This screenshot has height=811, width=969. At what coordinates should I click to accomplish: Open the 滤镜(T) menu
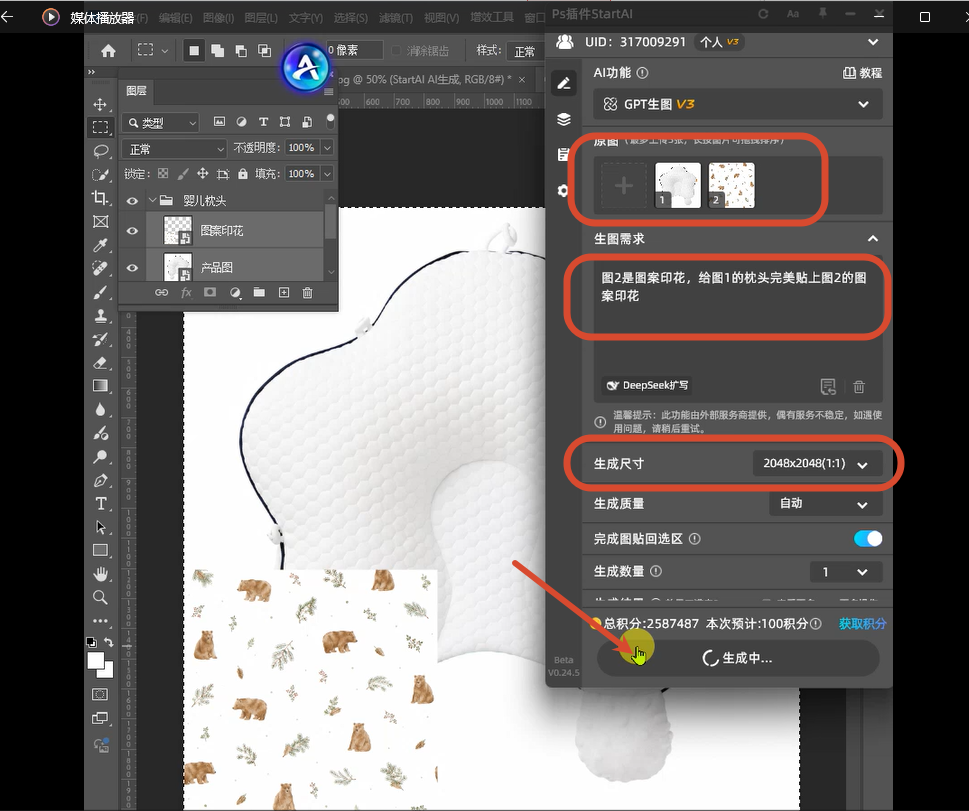[396, 18]
